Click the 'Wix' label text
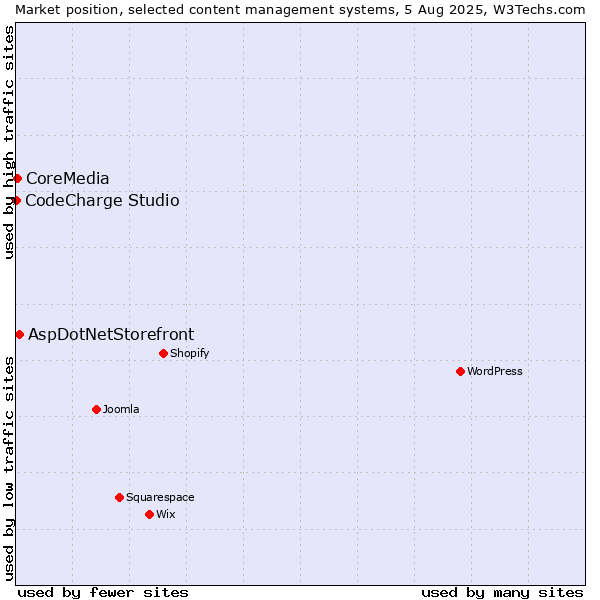The height and width of the screenshot is (600, 600). click(166, 514)
